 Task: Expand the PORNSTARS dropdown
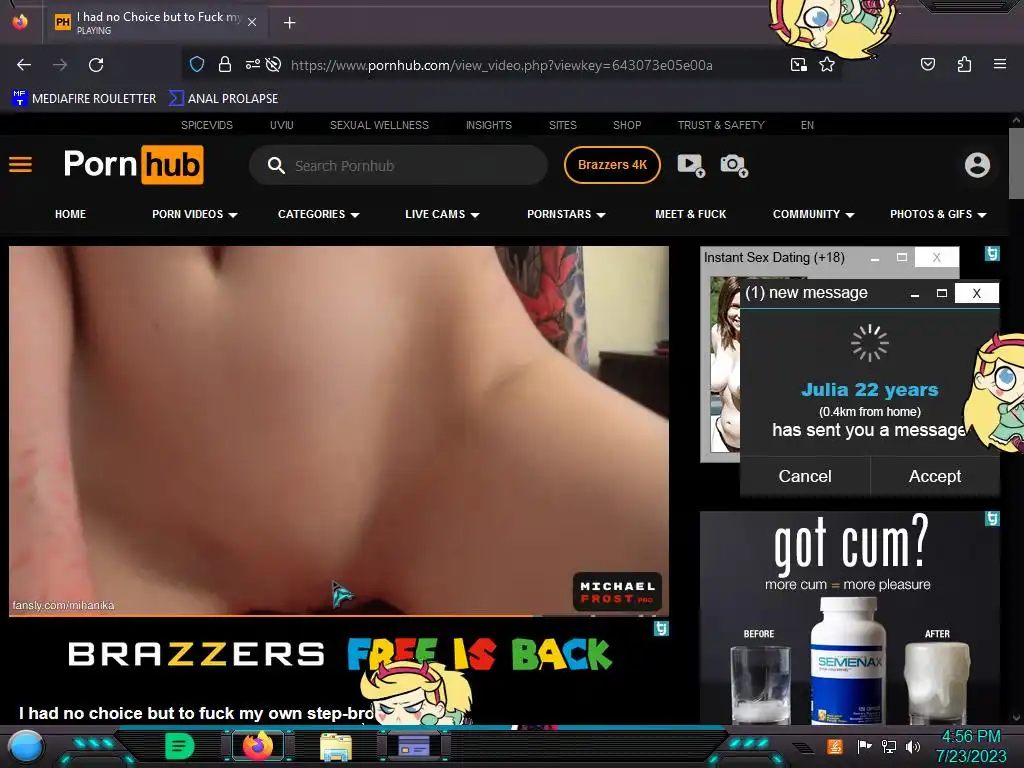(x=566, y=214)
